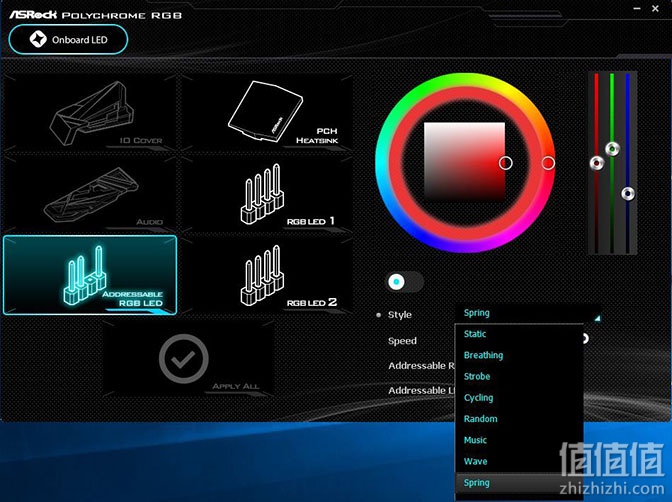Choose Static from the style list
672x502 pixels.
tap(519, 334)
